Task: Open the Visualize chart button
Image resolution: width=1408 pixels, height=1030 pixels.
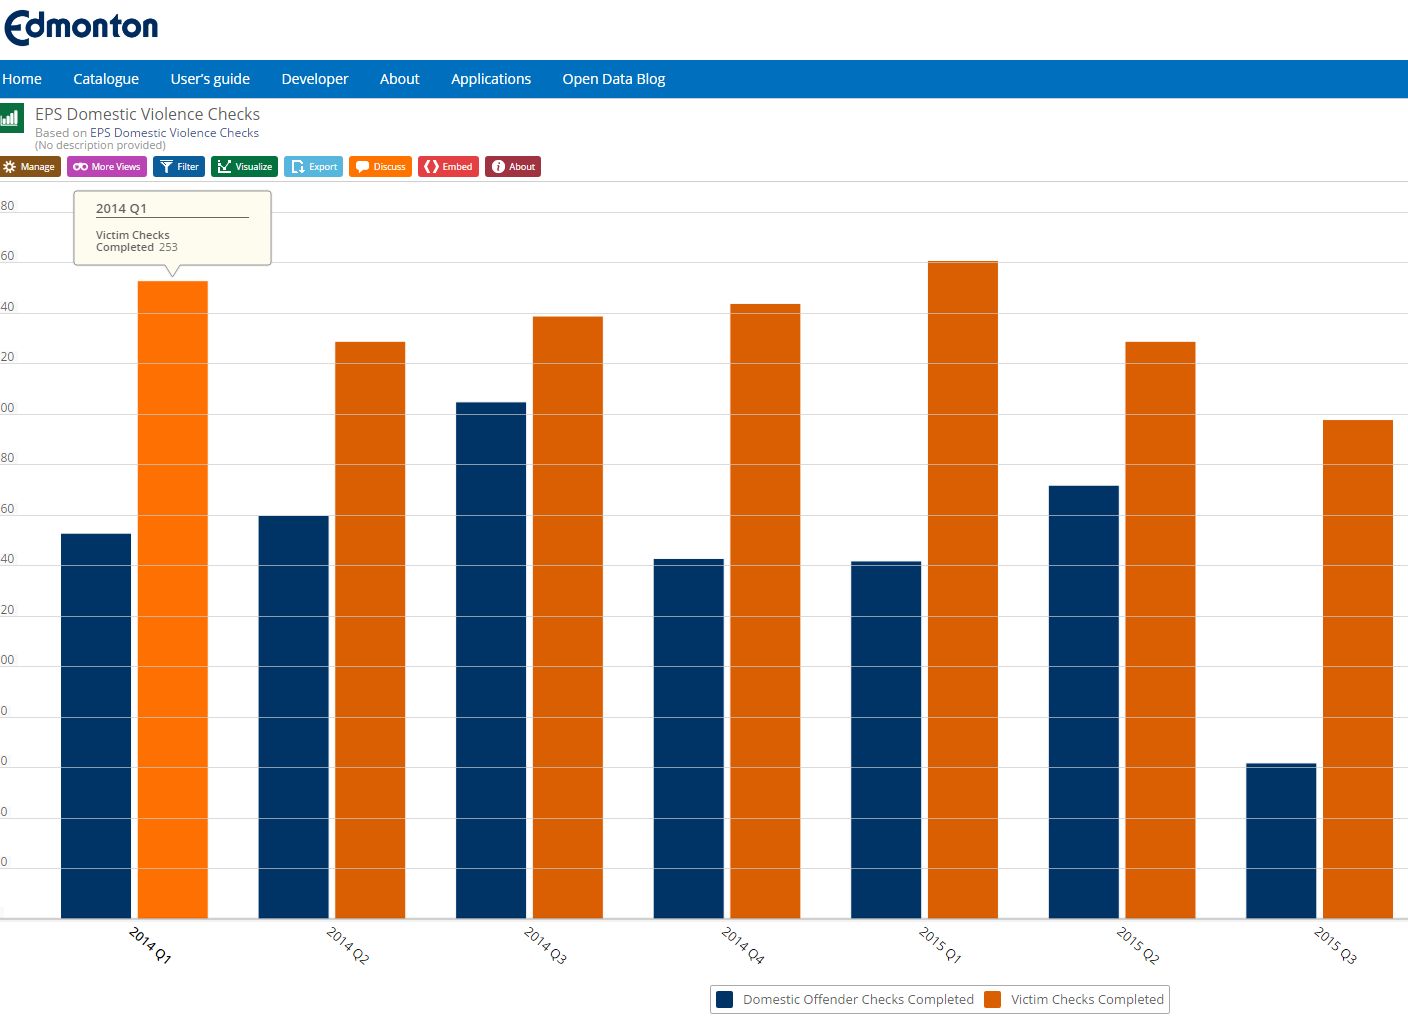Action: 244,167
